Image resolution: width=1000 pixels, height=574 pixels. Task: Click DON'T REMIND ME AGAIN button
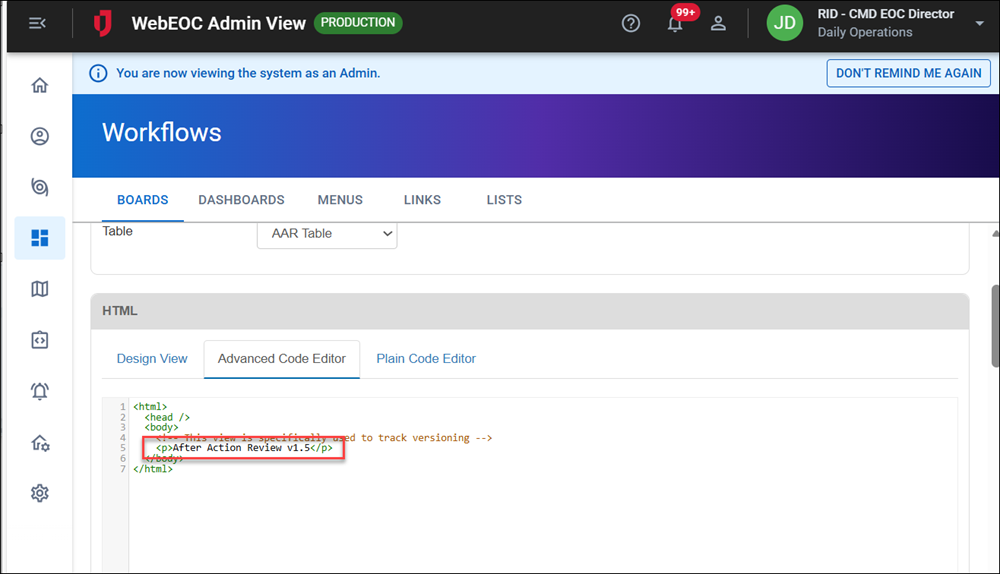click(908, 73)
